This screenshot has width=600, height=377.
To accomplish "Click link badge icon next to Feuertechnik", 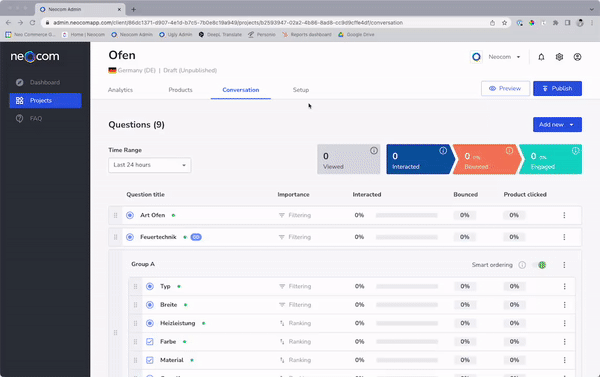I will [x=196, y=237].
